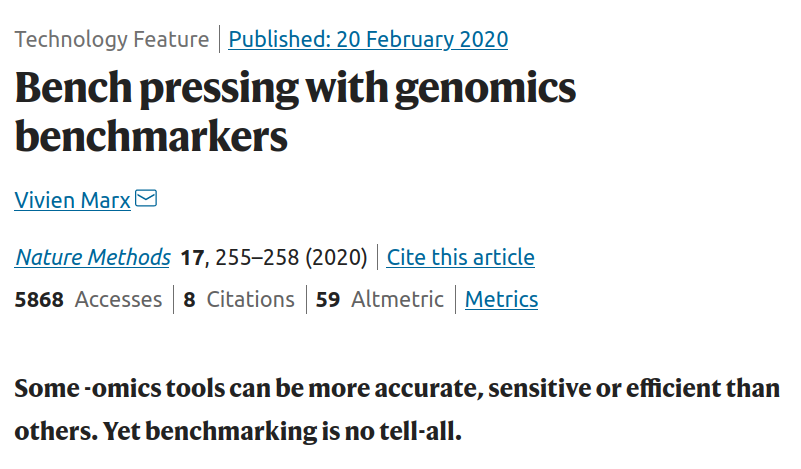Click the 59 Altmetric score
Viewport: 801px width, 469px height.
point(380,299)
